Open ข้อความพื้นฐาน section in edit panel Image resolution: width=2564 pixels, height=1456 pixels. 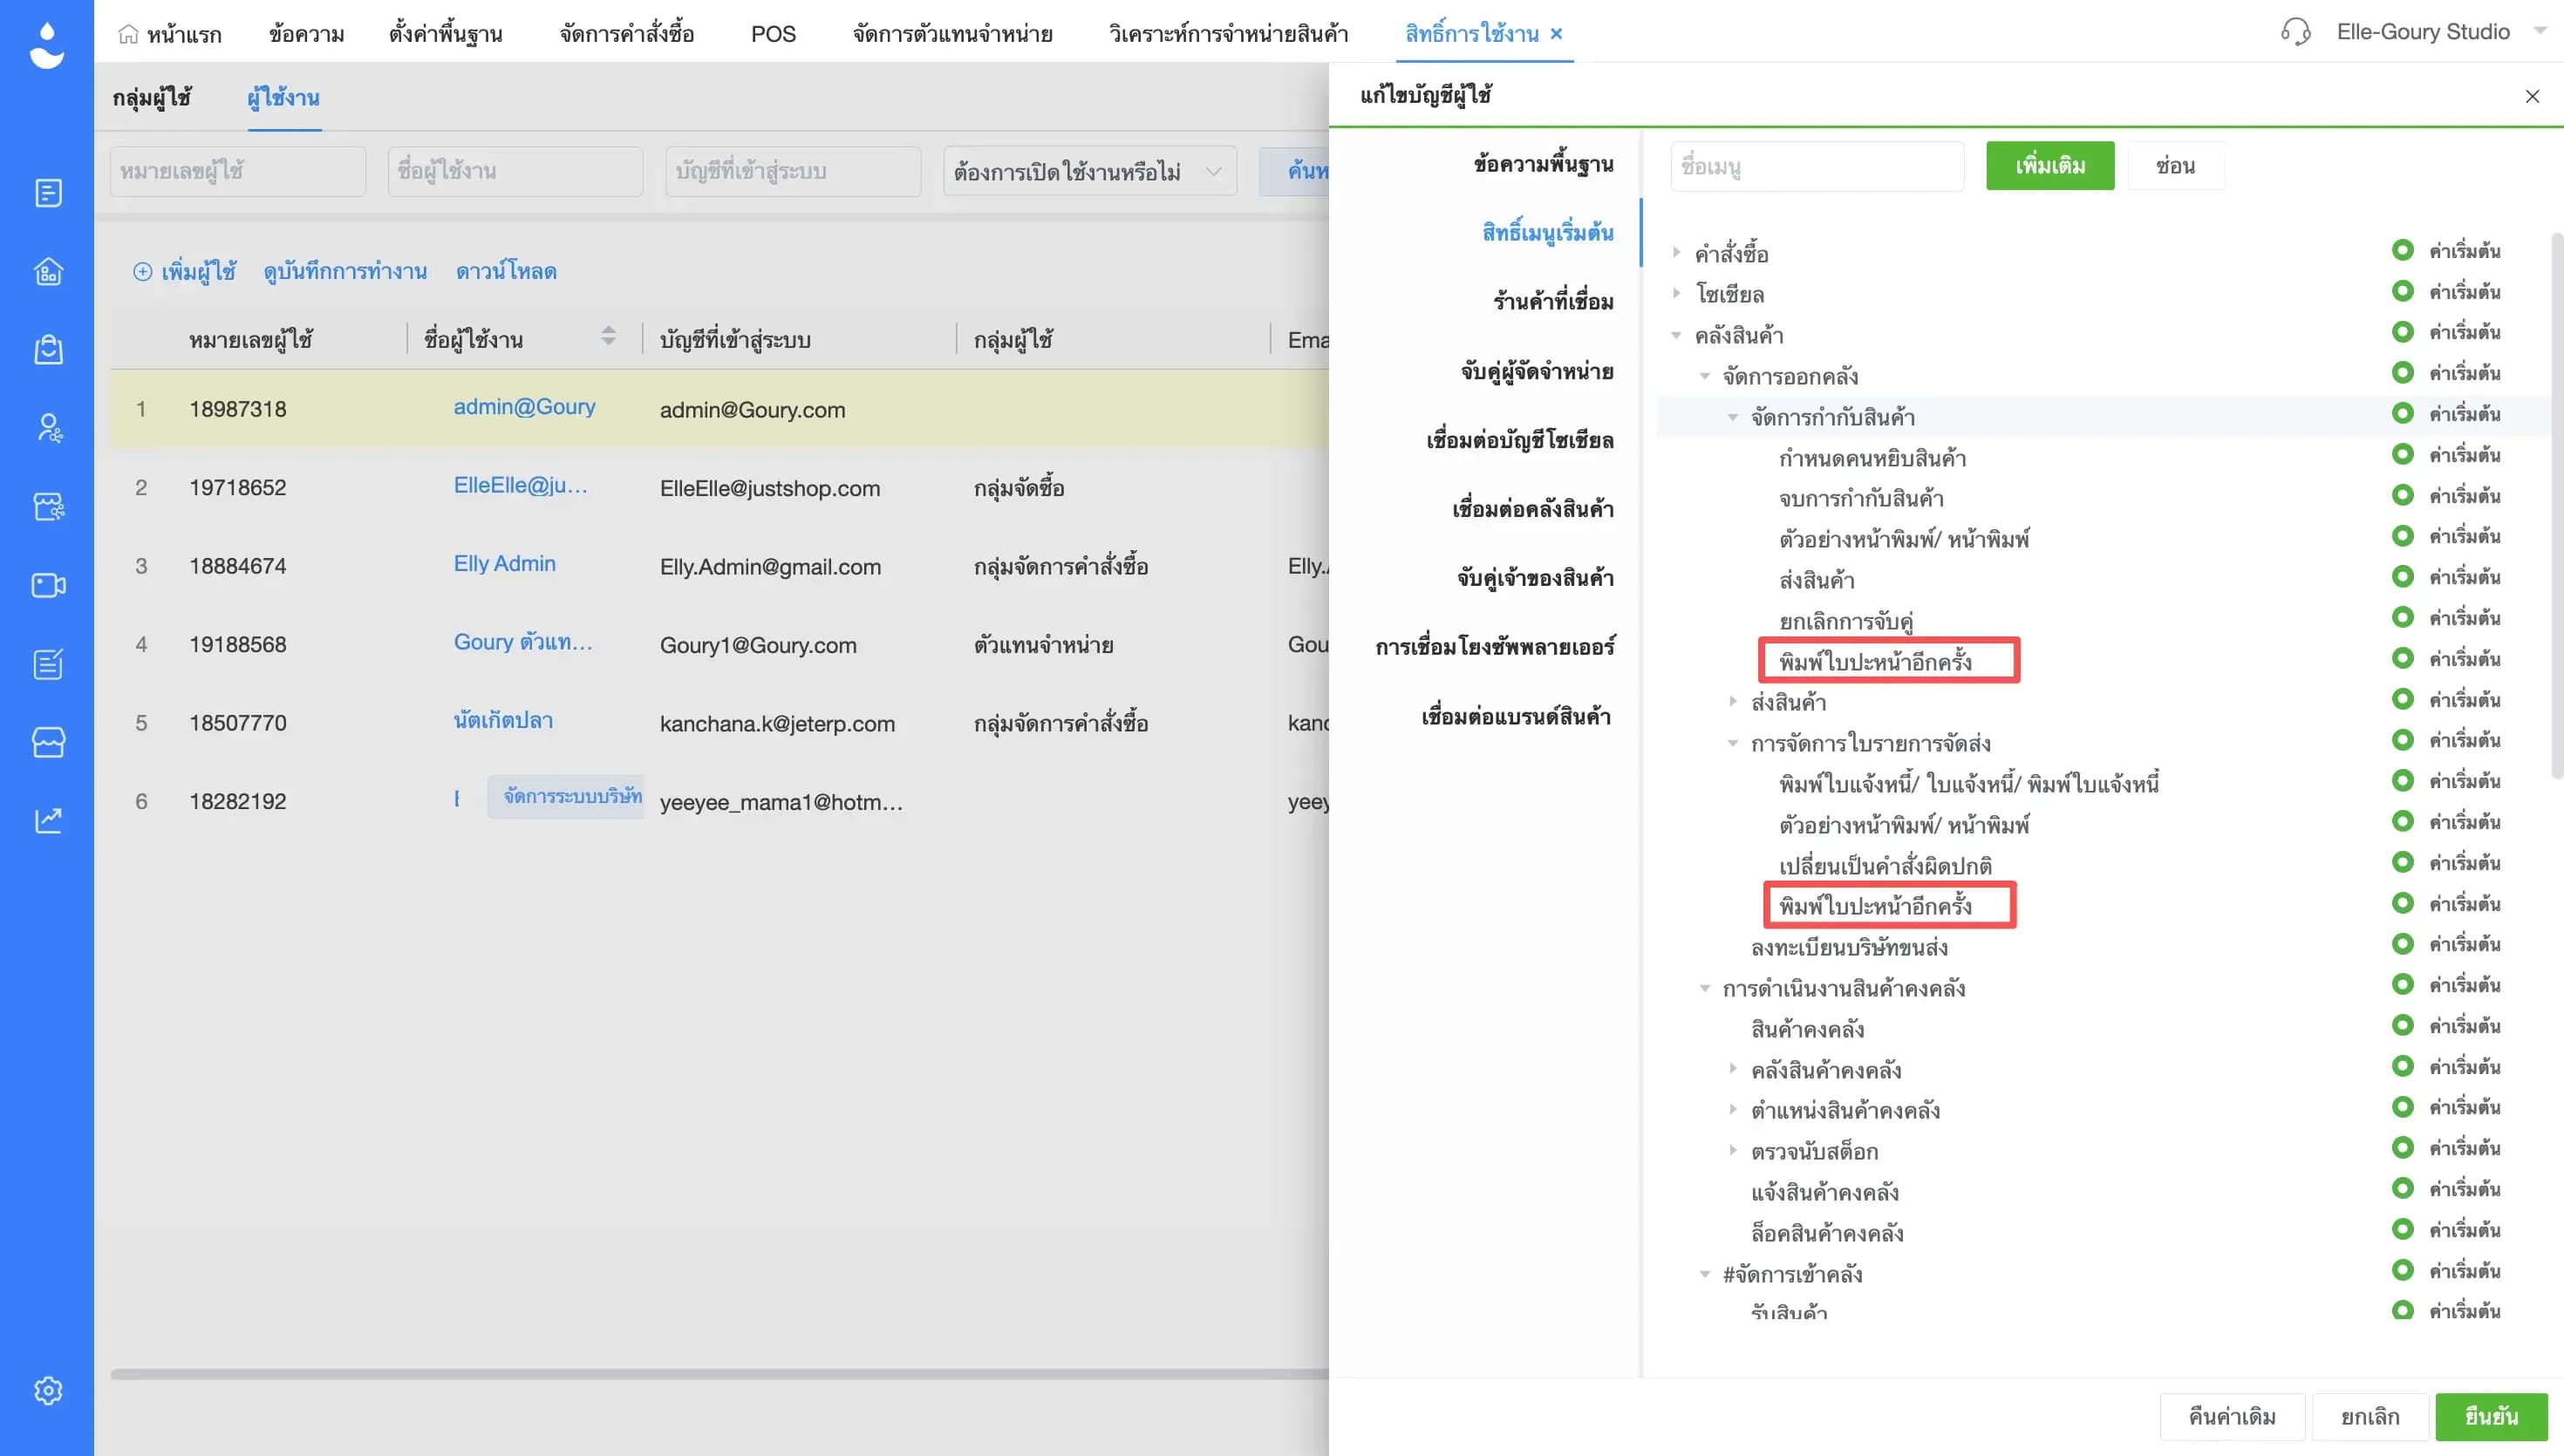pyautogui.click(x=1543, y=164)
